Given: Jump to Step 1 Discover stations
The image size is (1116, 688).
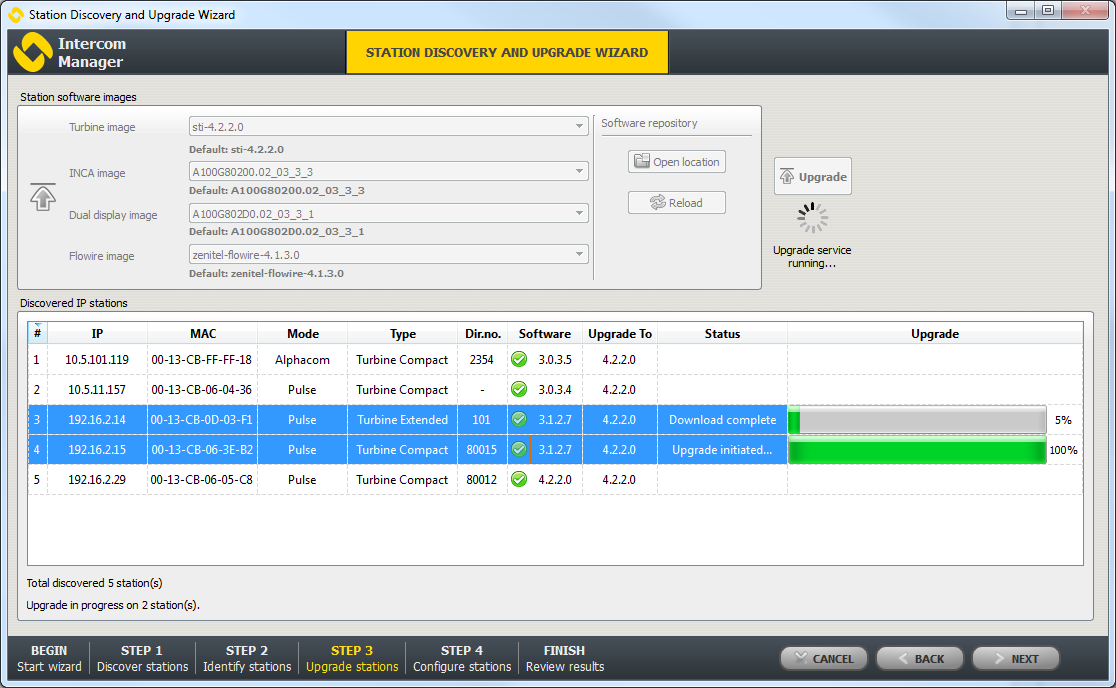Looking at the screenshot, I should [x=142, y=658].
